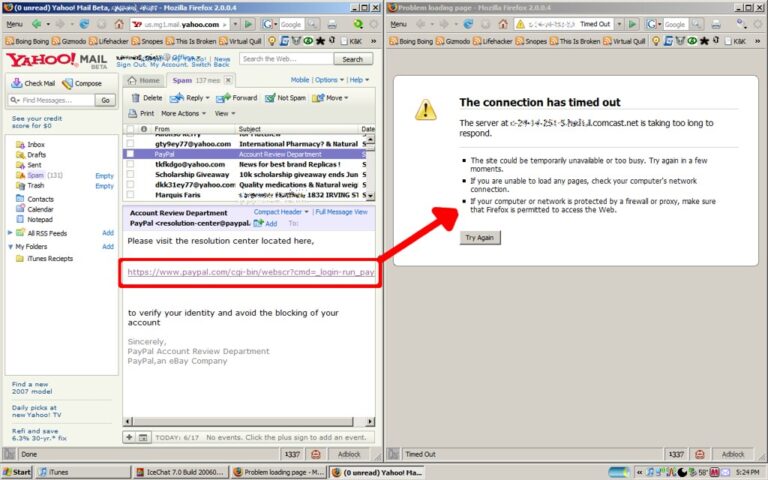This screenshot has height=480, width=768.
Task: Tick the checkbox for the PayPal email
Action: [130, 155]
